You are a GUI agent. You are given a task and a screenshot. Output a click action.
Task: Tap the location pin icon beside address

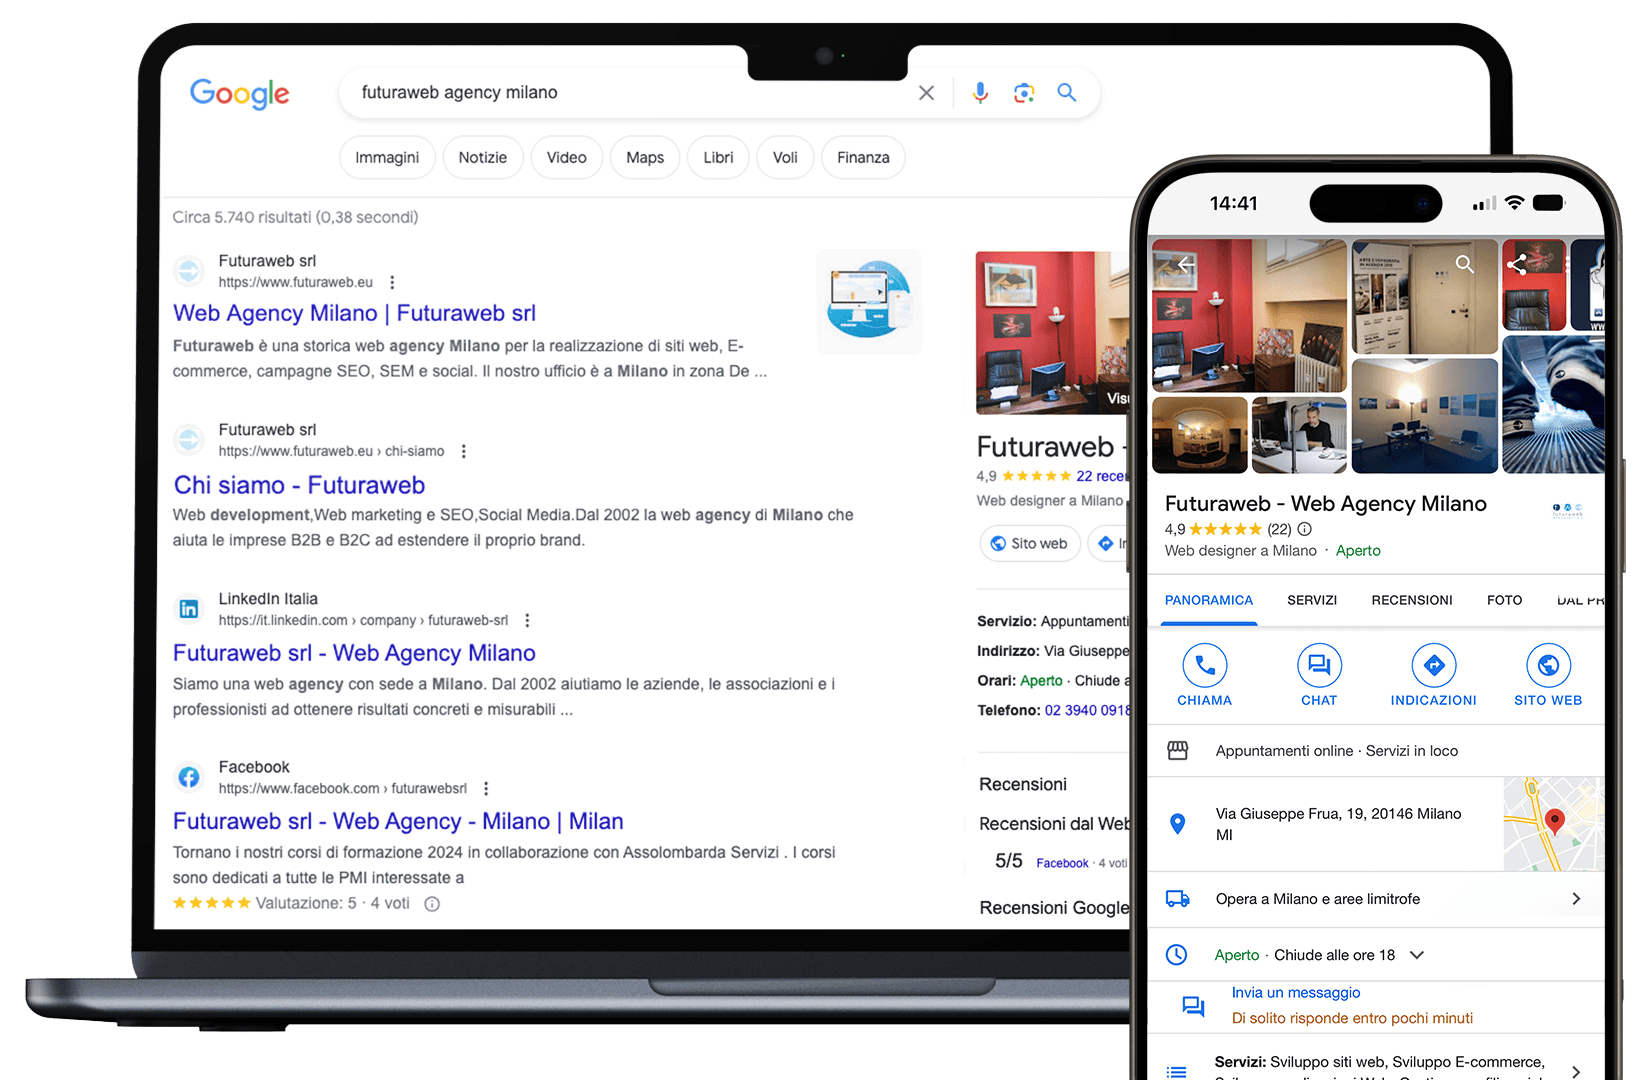(1178, 824)
